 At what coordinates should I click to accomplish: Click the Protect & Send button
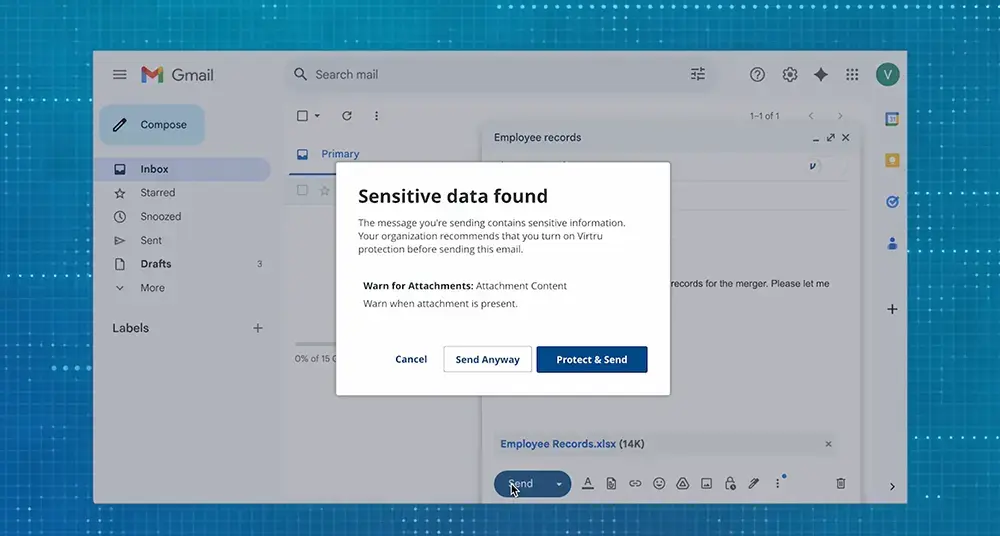click(592, 359)
